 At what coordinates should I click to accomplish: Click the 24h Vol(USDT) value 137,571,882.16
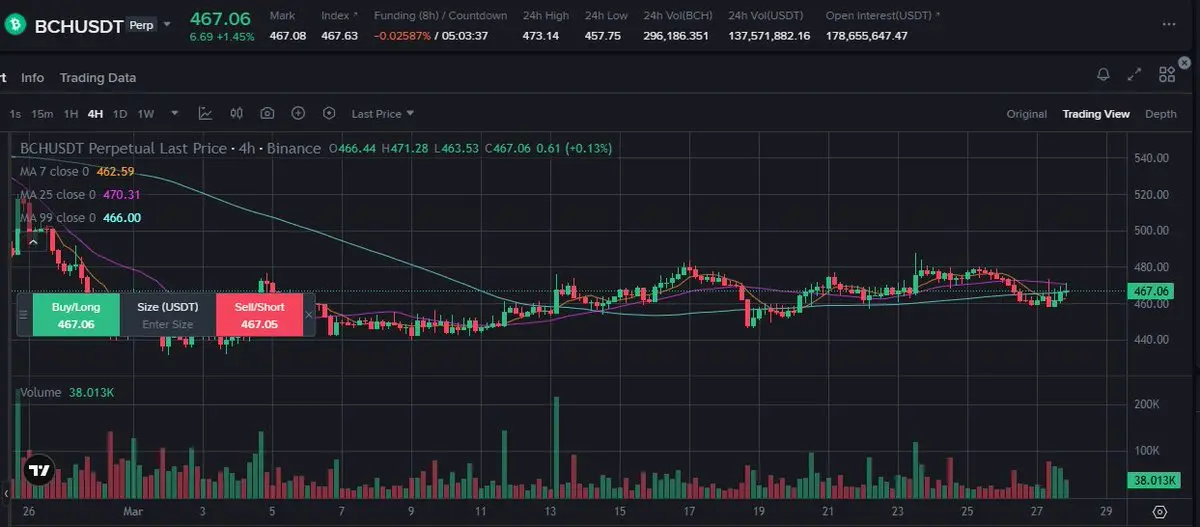[769, 36]
